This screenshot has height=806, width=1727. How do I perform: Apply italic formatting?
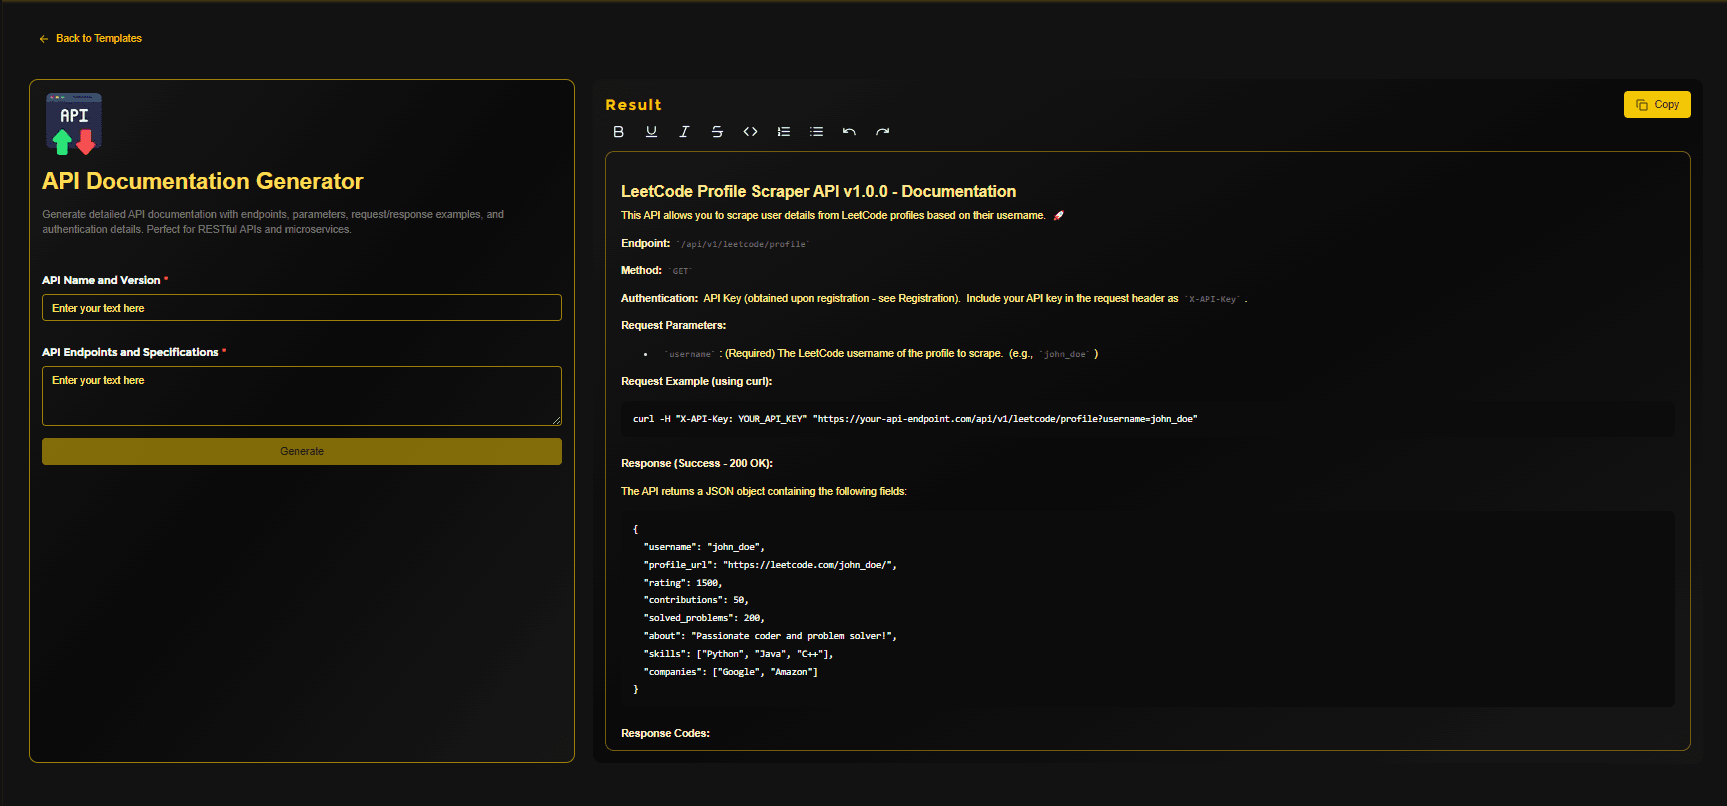(684, 132)
